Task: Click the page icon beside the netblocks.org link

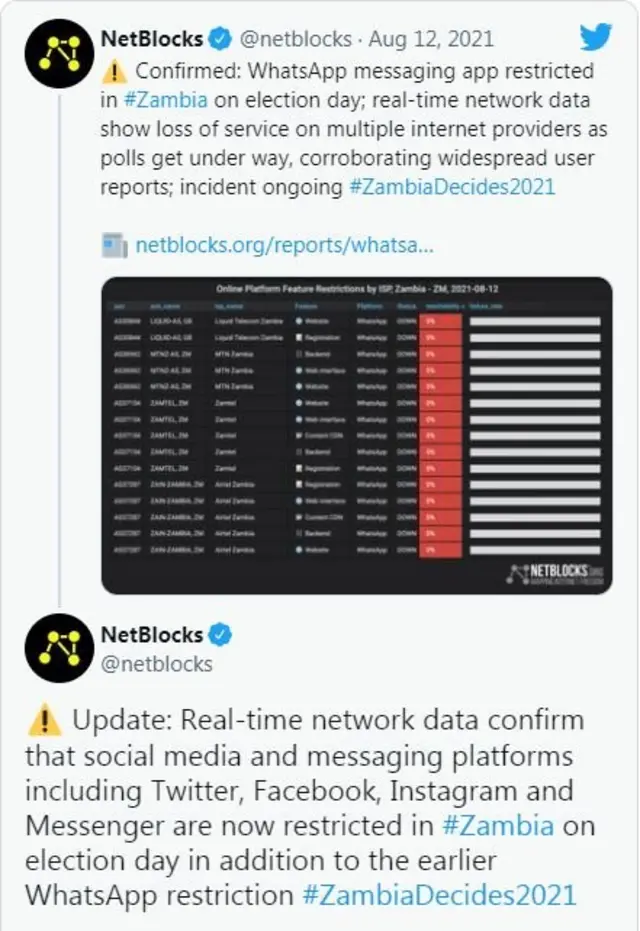Action: point(115,245)
